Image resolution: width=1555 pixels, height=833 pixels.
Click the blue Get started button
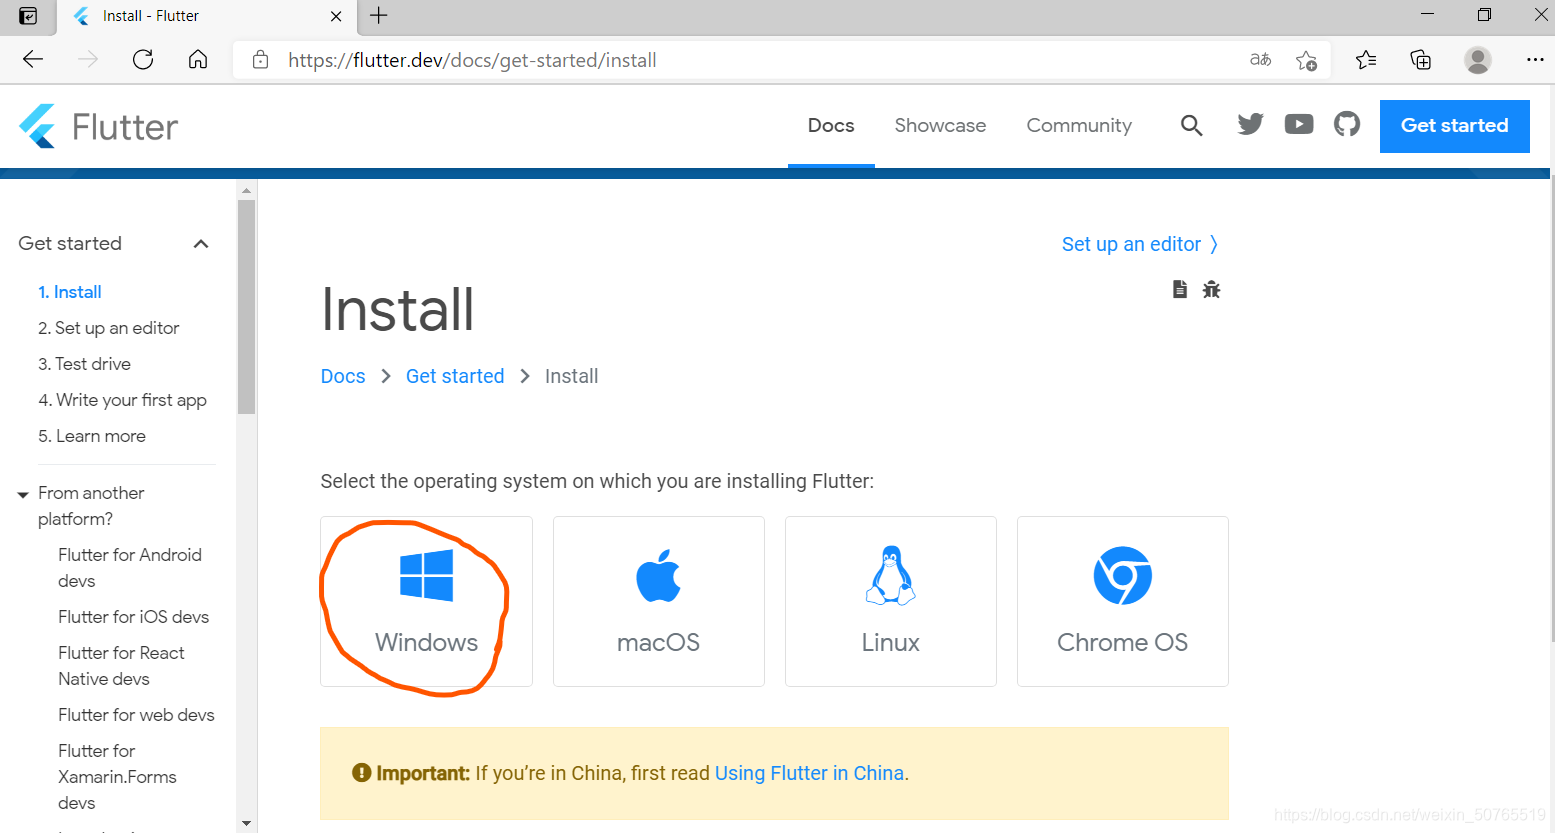tap(1454, 126)
